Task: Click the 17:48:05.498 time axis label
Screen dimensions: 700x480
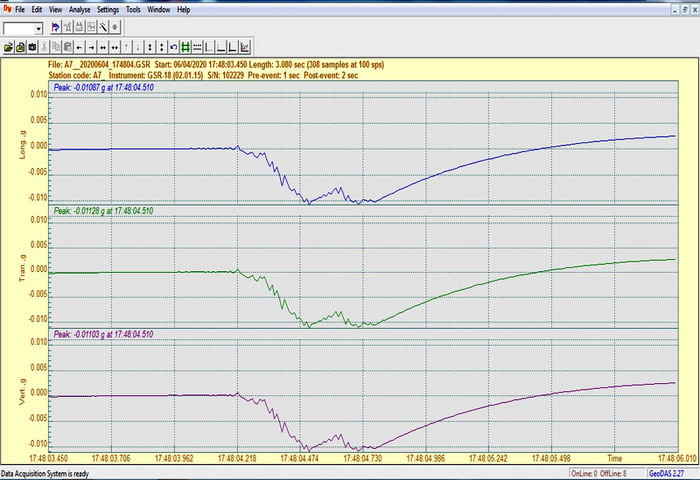Action: tap(552, 459)
